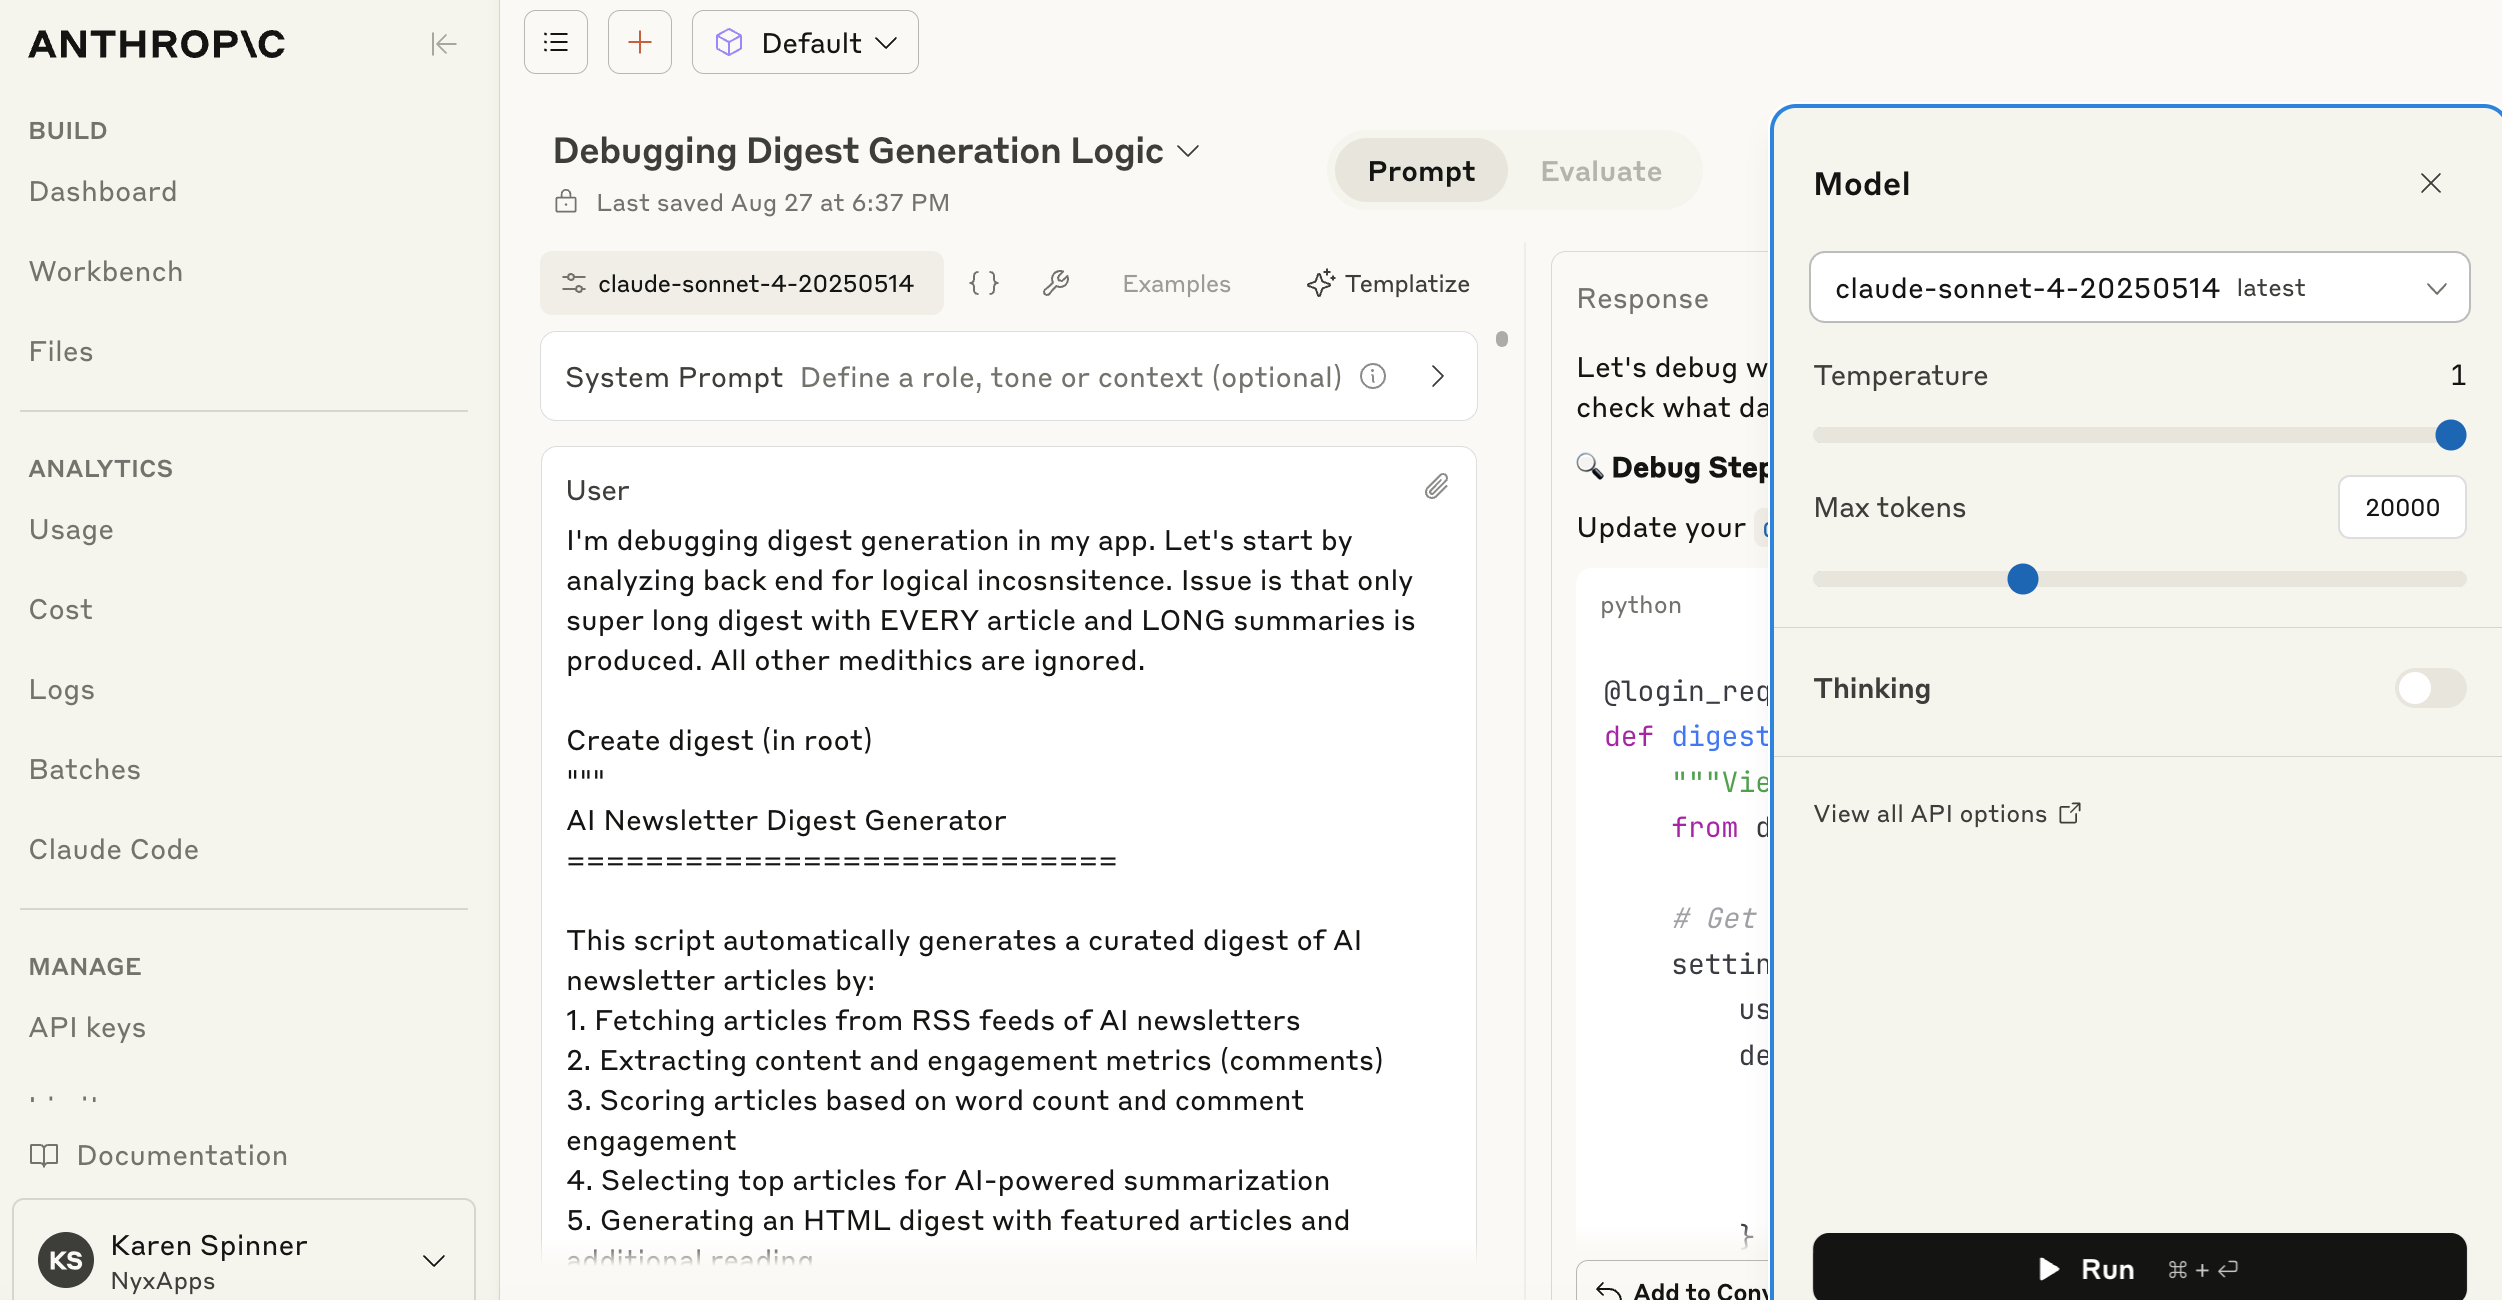
Task: Open View all API options link
Action: (1947, 814)
